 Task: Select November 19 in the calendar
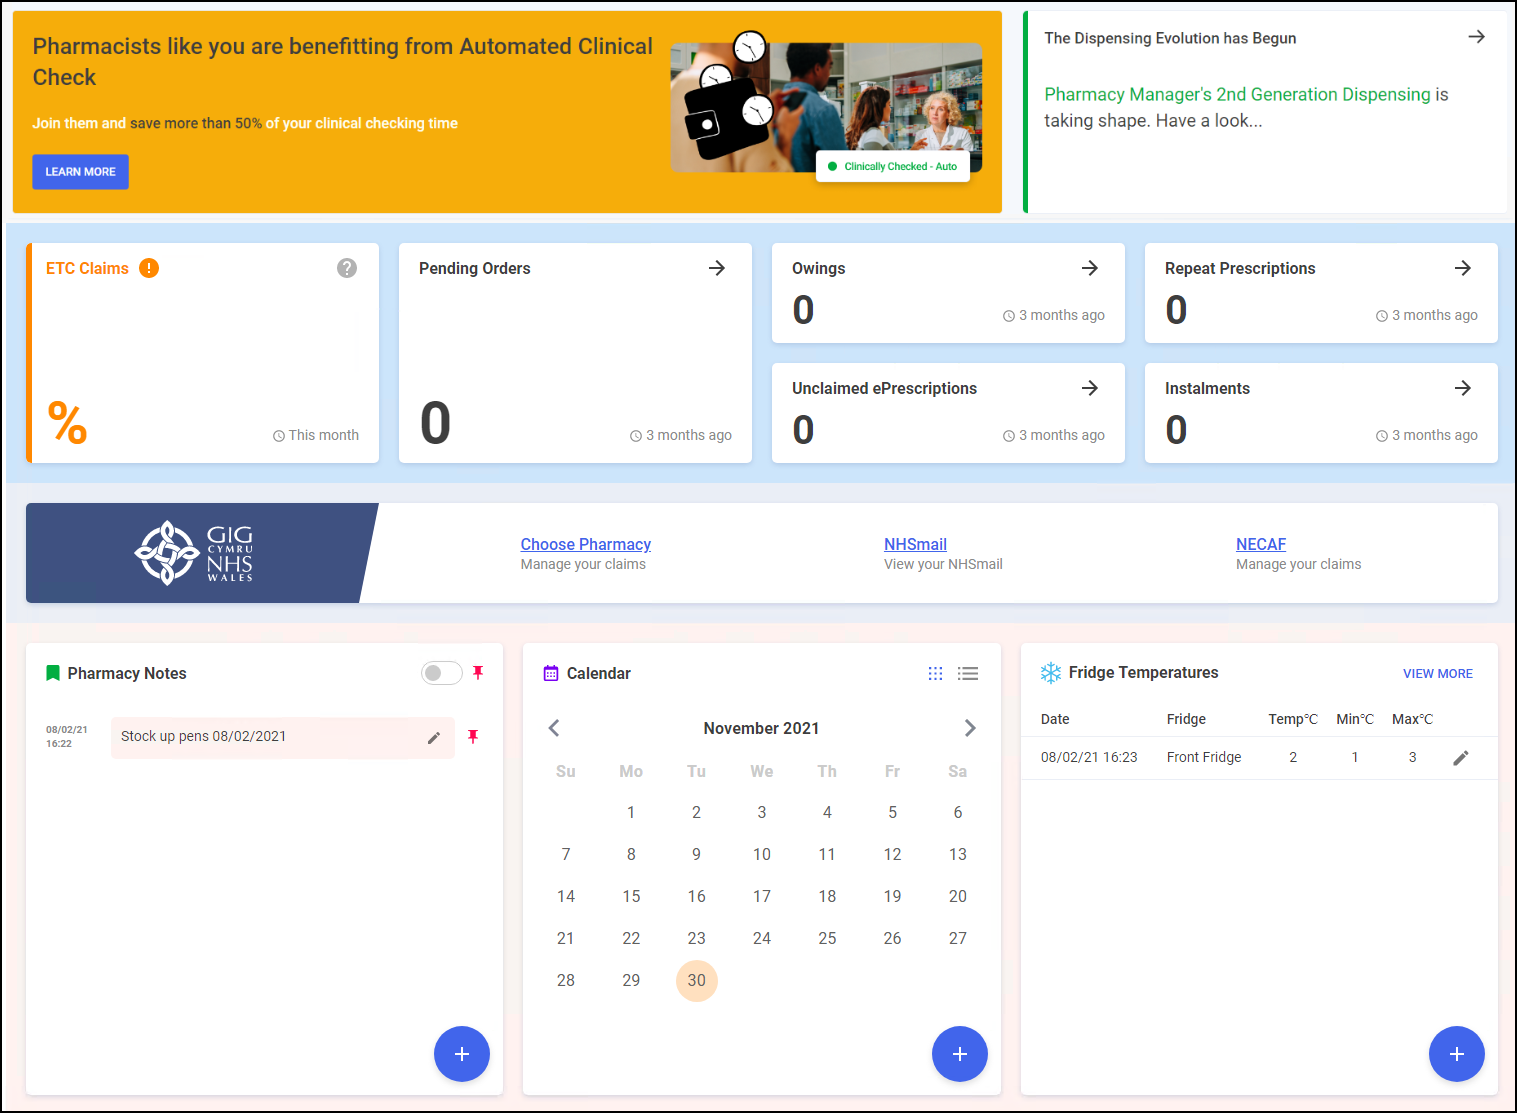(892, 897)
